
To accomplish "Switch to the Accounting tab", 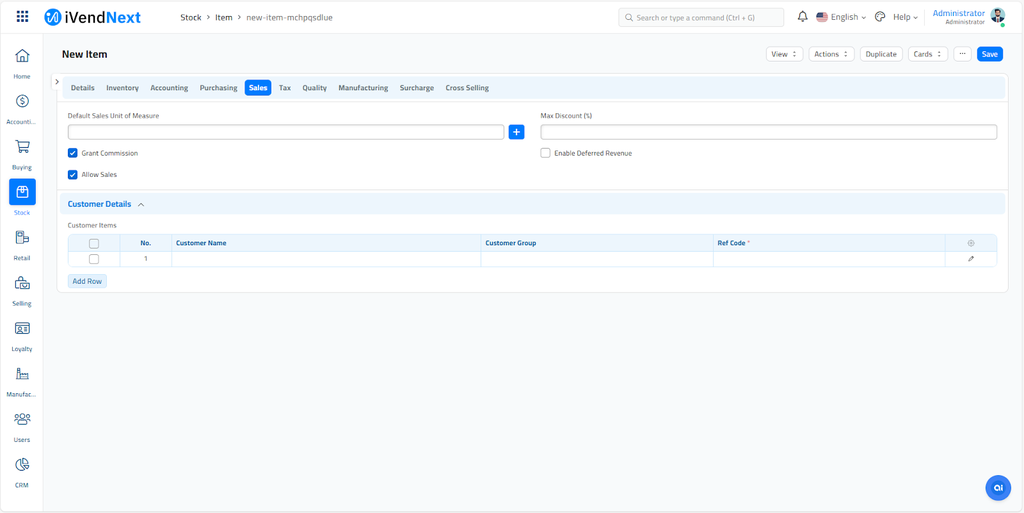I will pos(169,87).
